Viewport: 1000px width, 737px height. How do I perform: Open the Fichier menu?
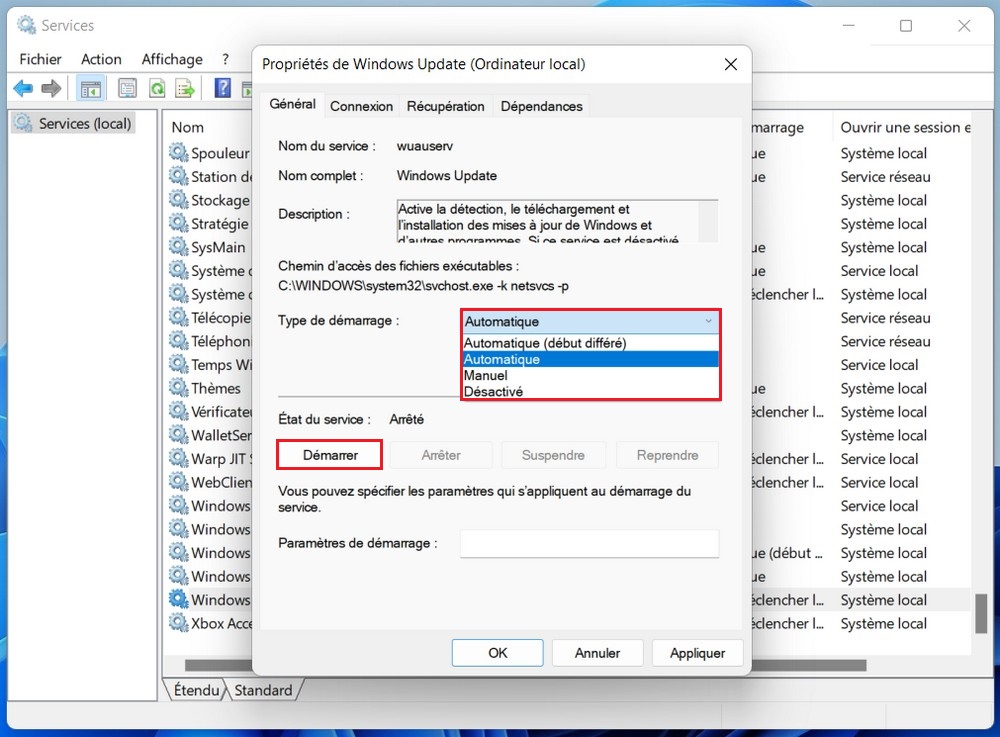[40, 59]
